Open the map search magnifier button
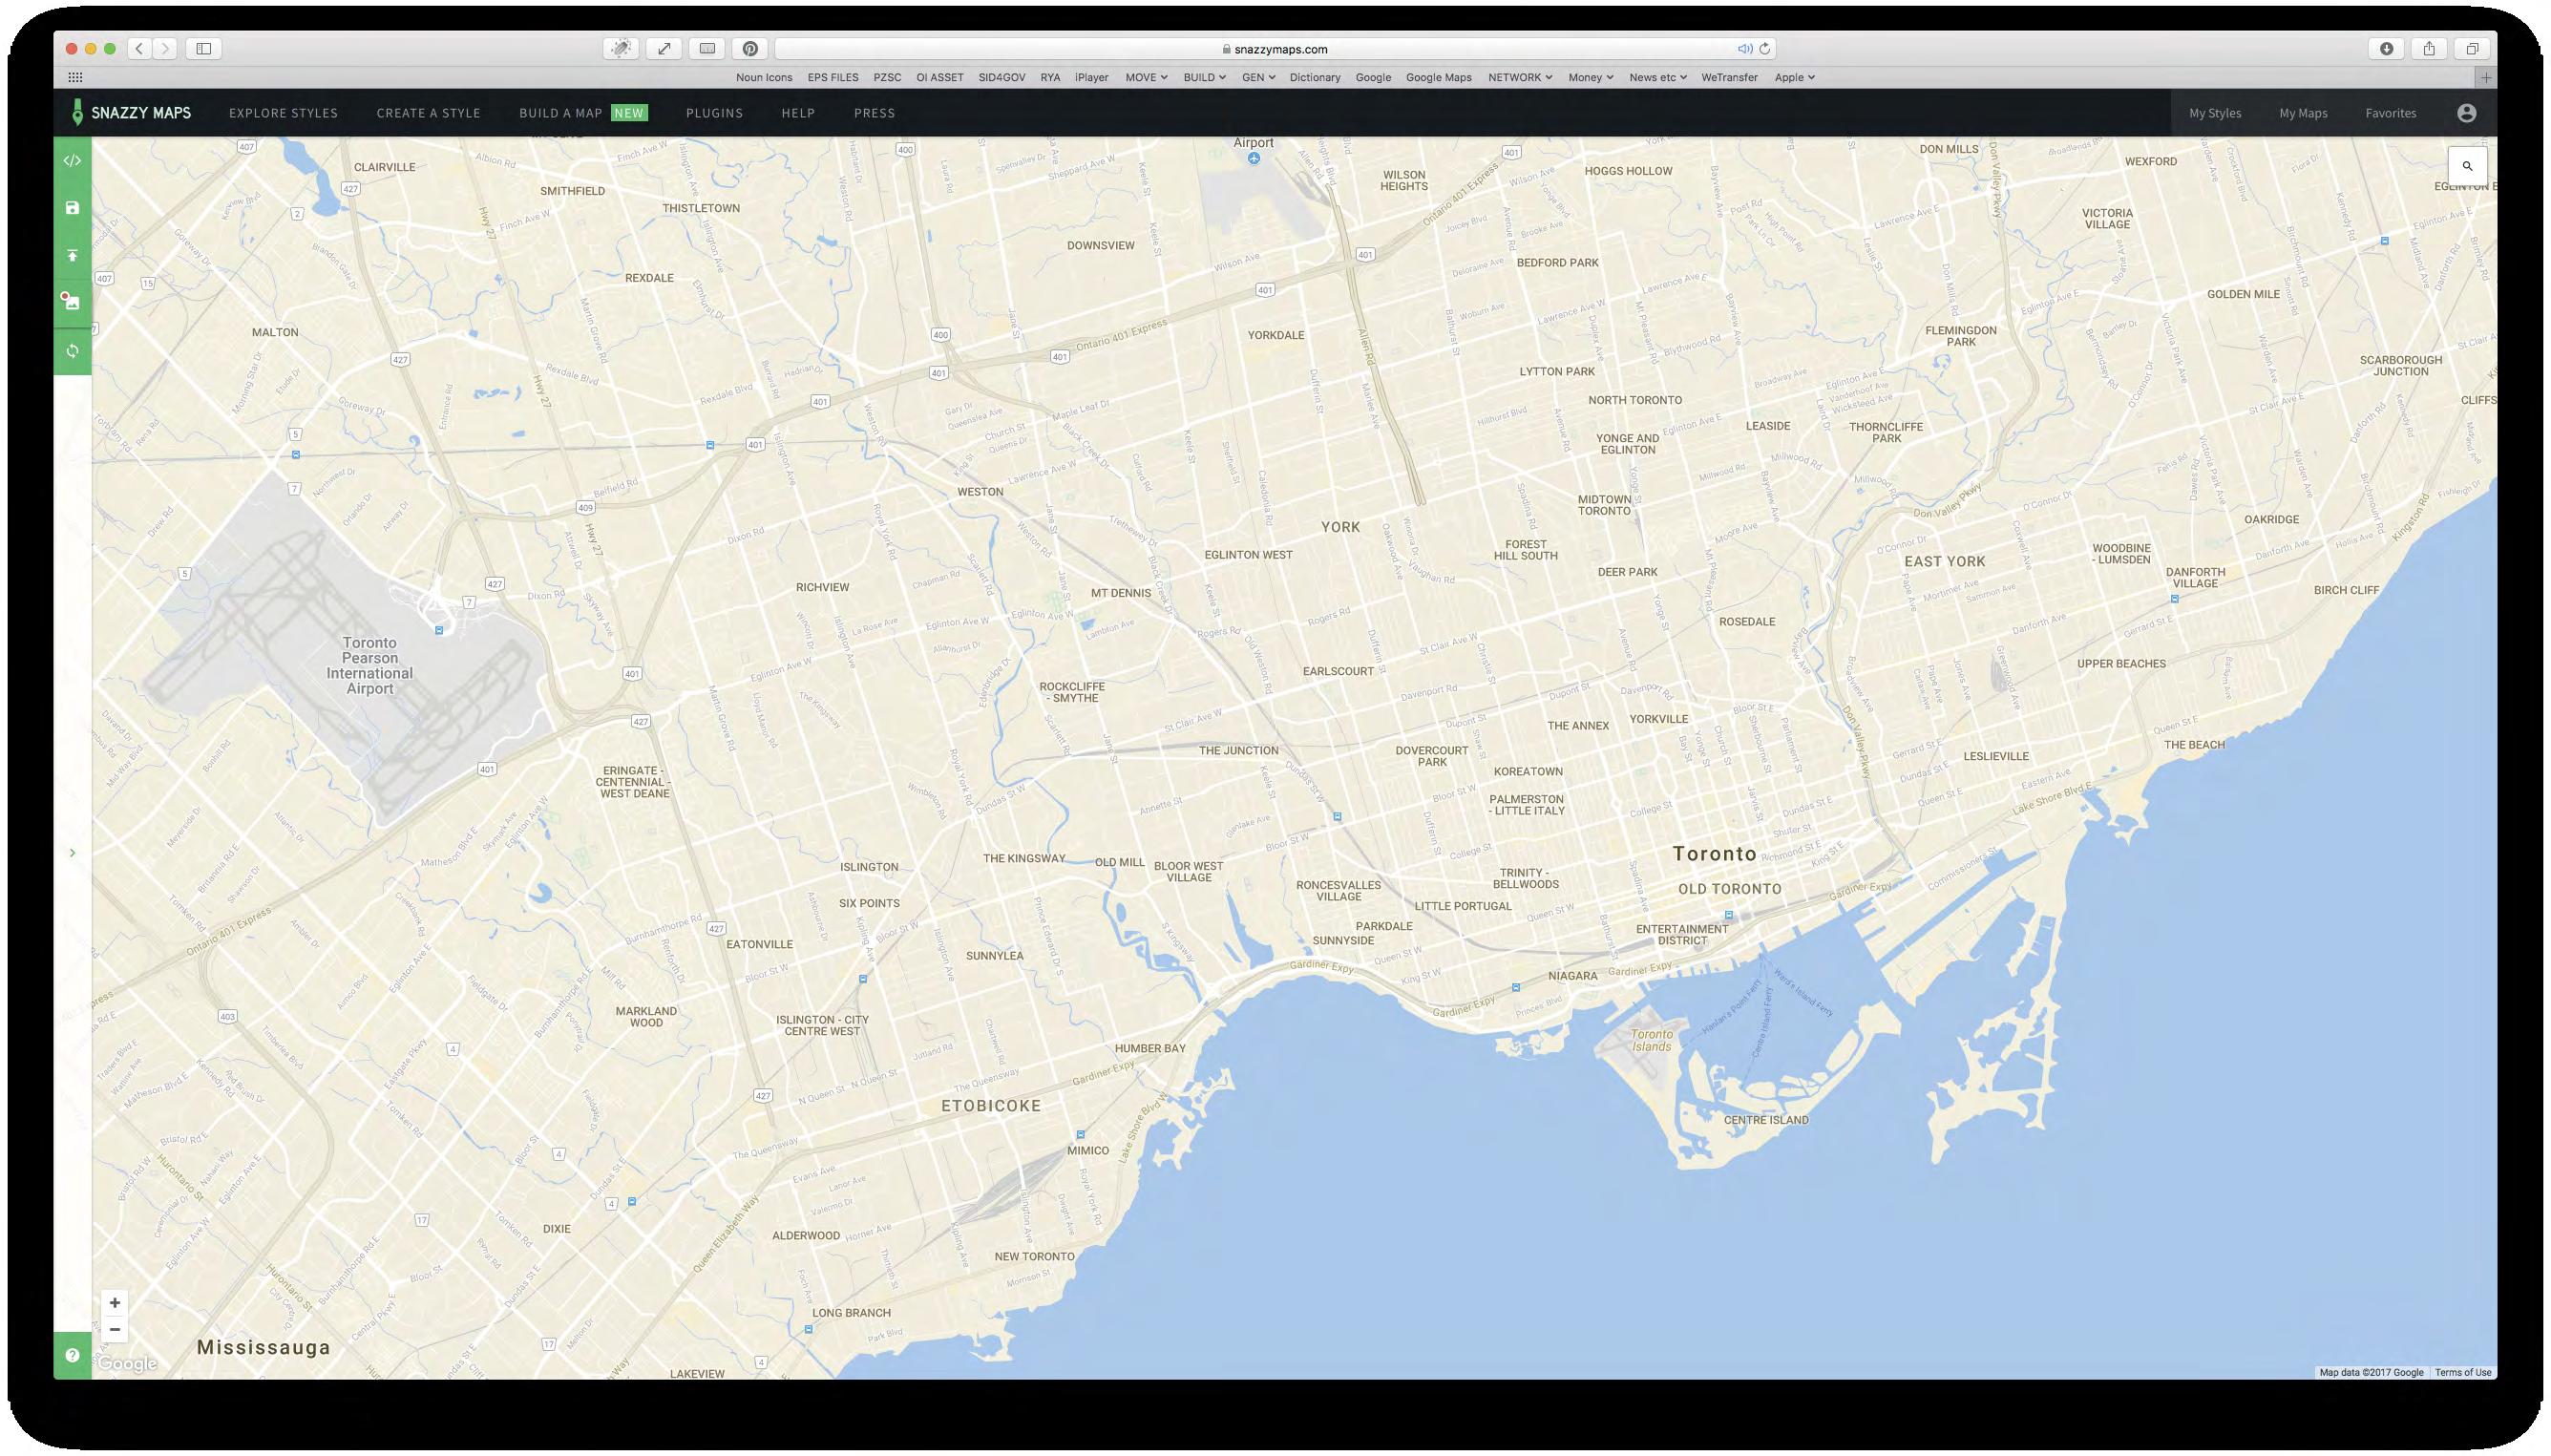The width and height of the screenshot is (2551, 1456). tap(2466, 166)
